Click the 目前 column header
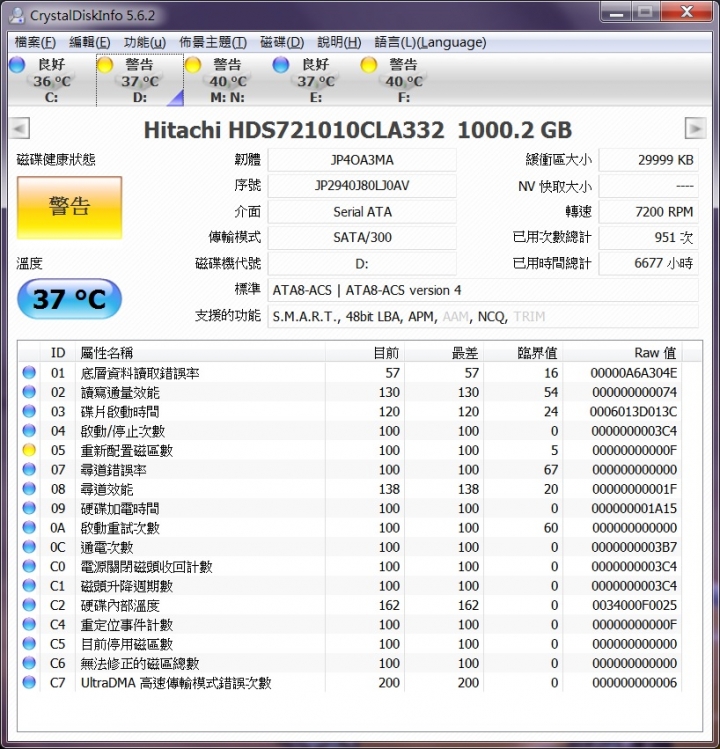Image resolution: width=720 pixels, height=749 pixels. point(365,353)
